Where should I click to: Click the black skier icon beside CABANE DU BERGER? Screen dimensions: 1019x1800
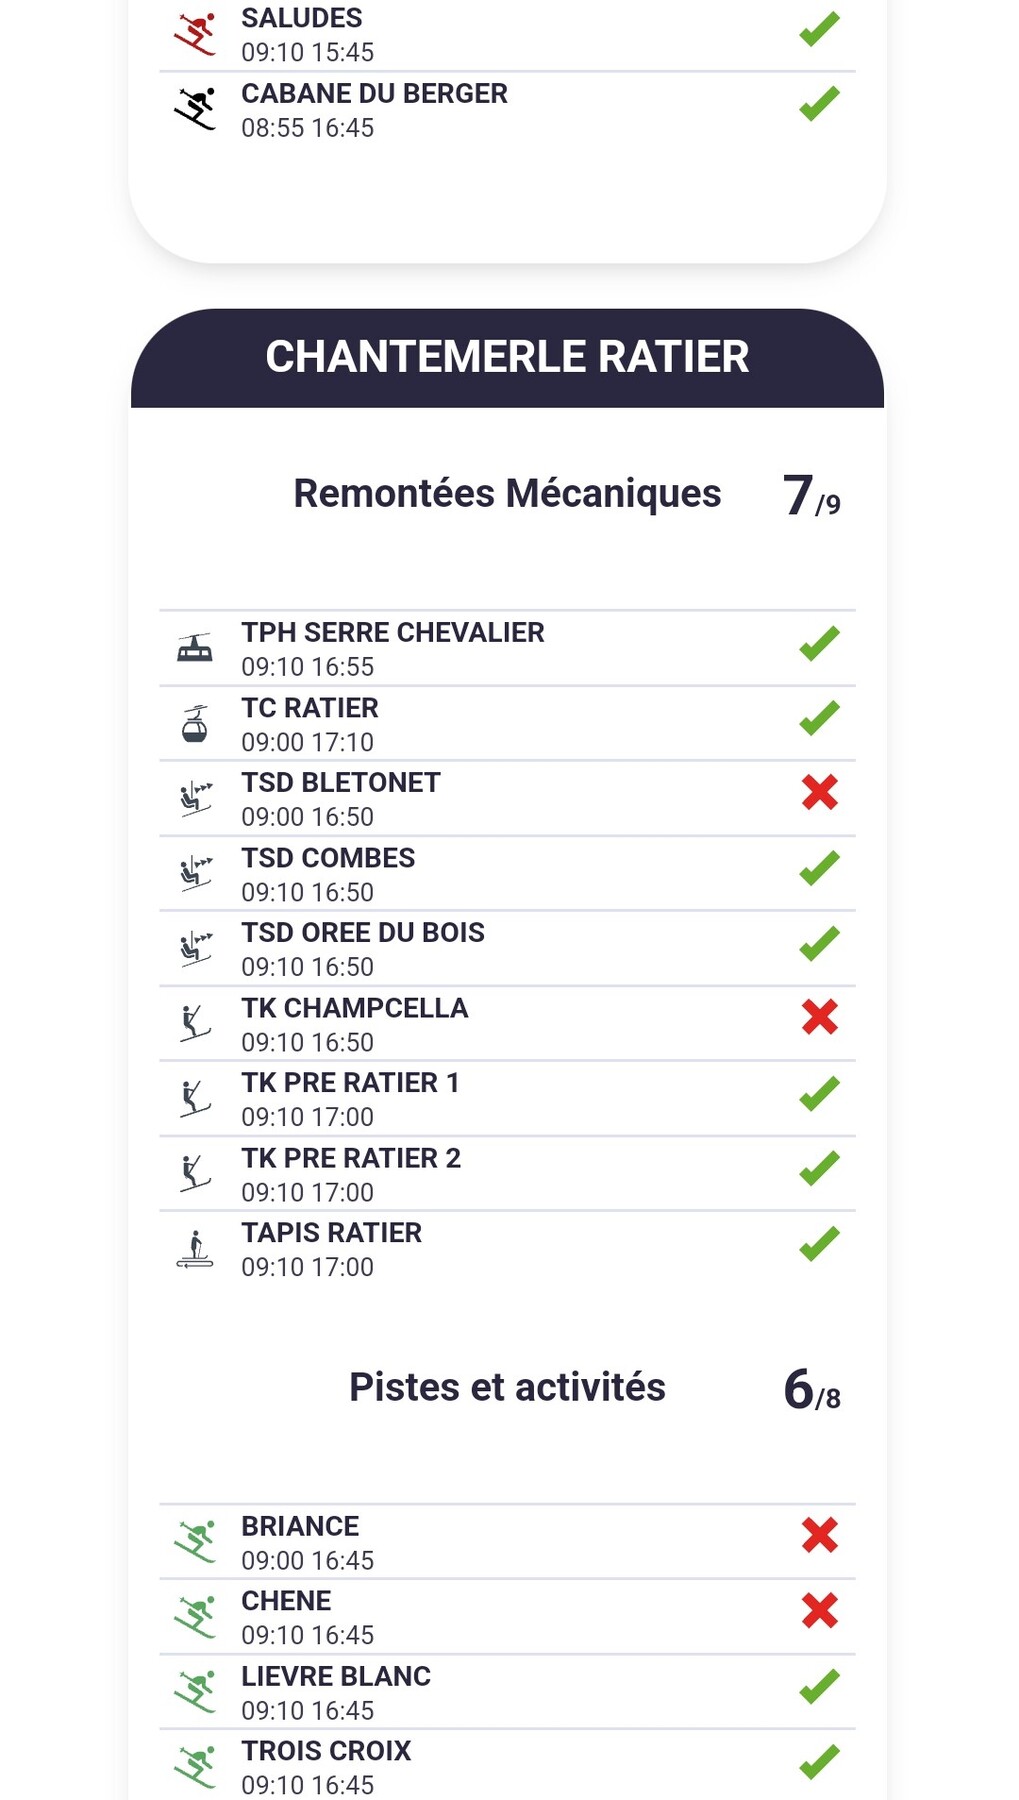coord(195,109)
